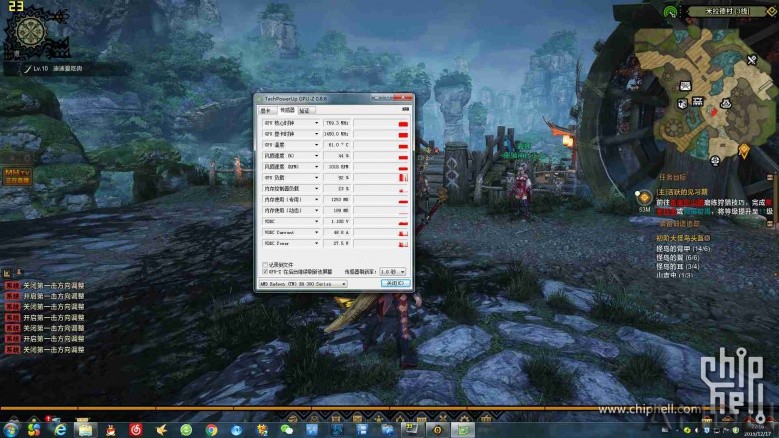Launch NetEase Cloud Music red taskbar icon
779x438 pixels.
[136, 430]
